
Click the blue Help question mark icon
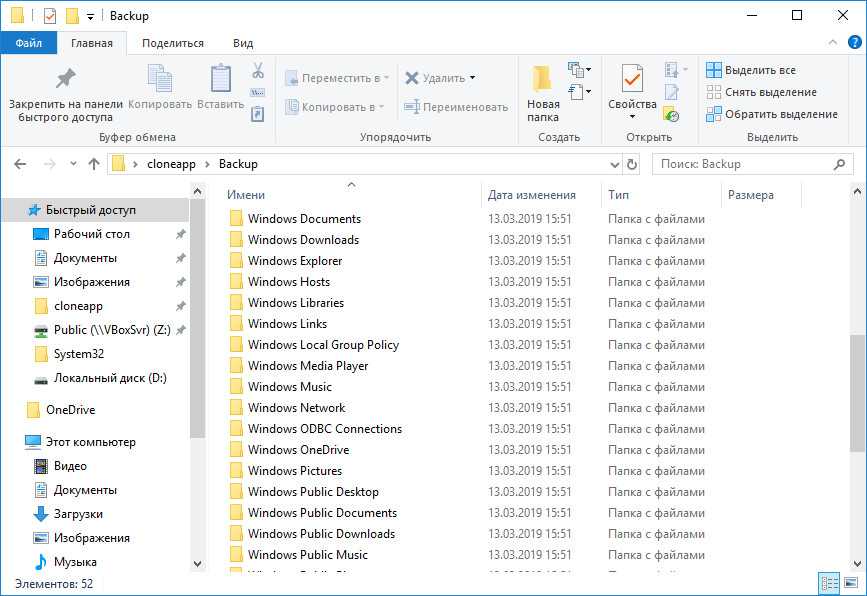(853, 43)
